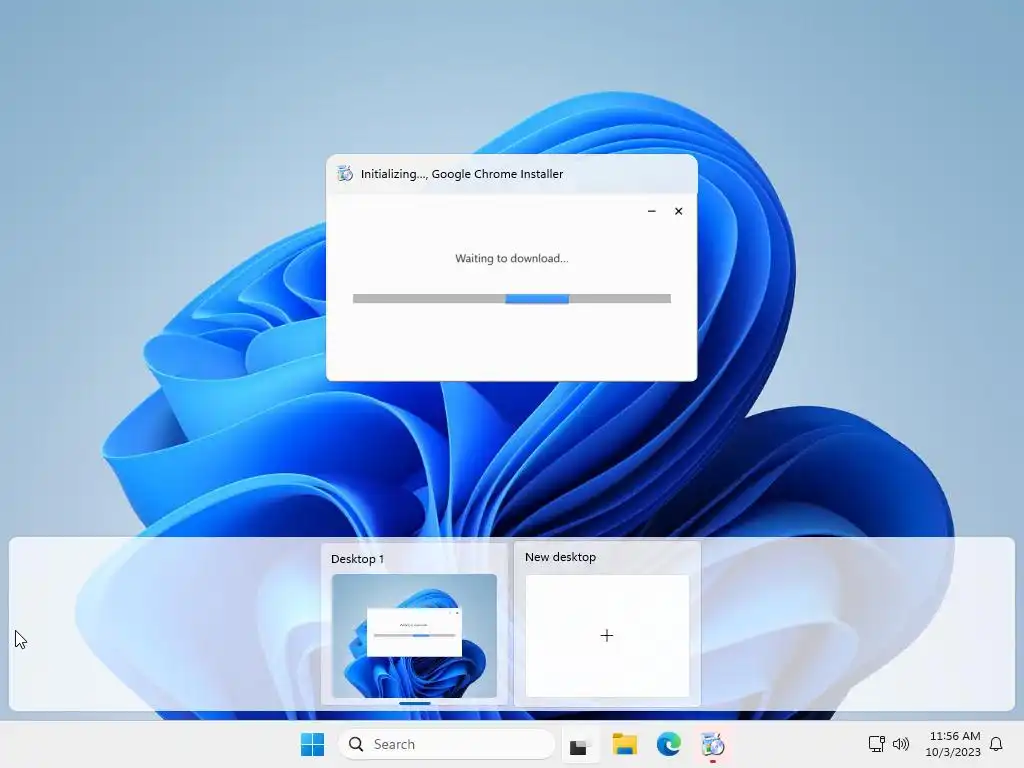Open the volume speaker tray icon
The height and width of the screenshot is (768, 1024).
click(x=901, y=744)
